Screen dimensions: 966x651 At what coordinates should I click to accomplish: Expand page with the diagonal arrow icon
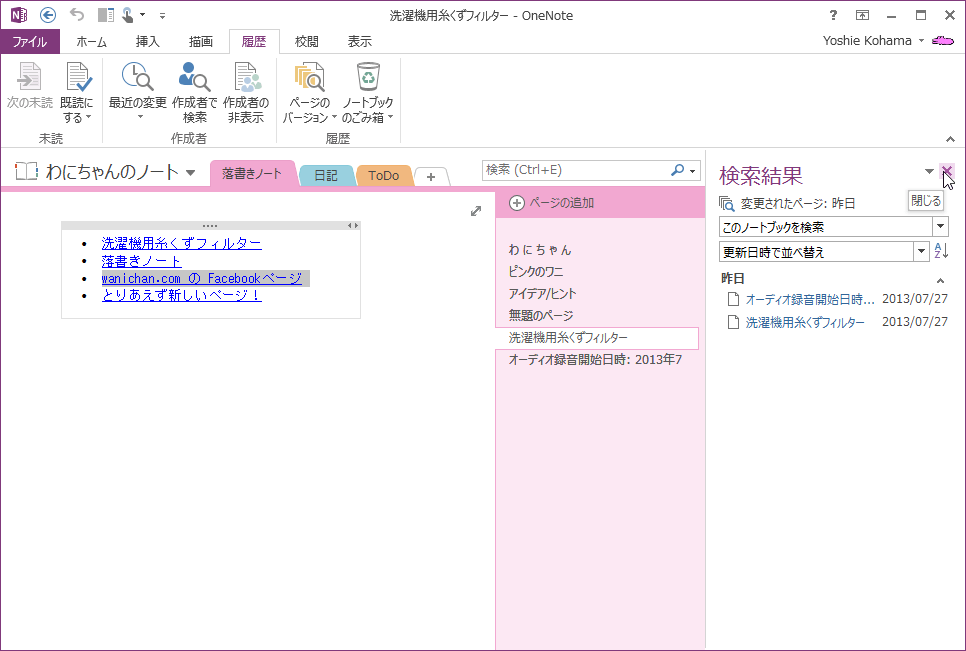pyautogui.click(x=476, y=211)
